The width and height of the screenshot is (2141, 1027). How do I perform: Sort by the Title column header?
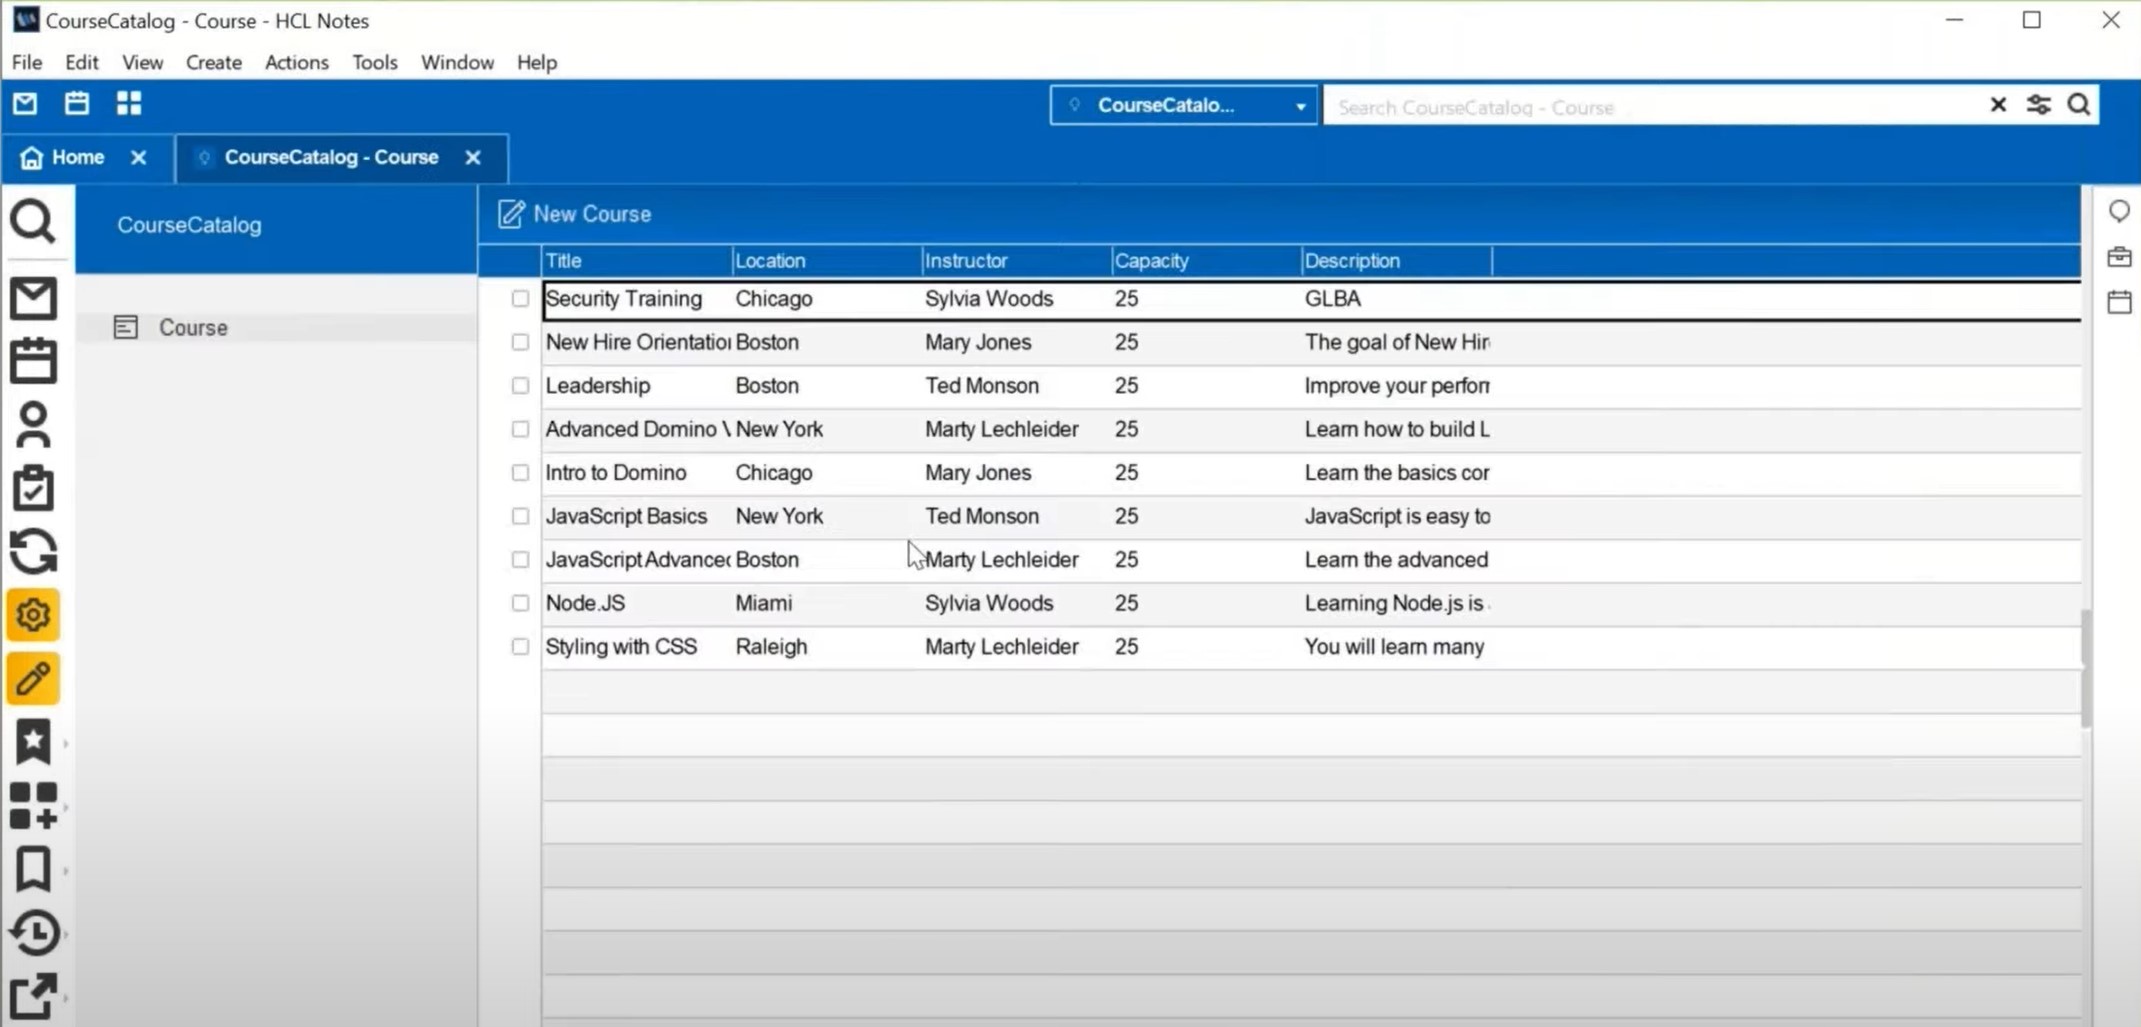coord(637,261)
